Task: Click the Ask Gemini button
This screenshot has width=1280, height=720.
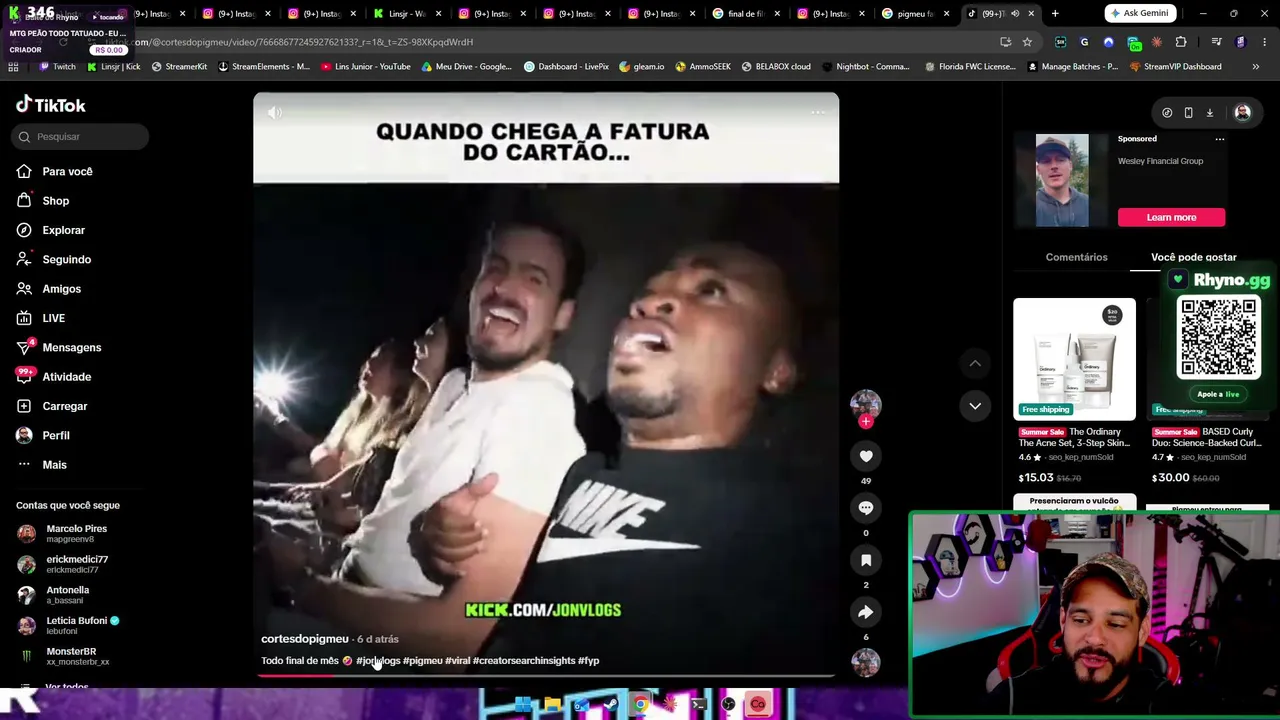Action: [1139, 13]
